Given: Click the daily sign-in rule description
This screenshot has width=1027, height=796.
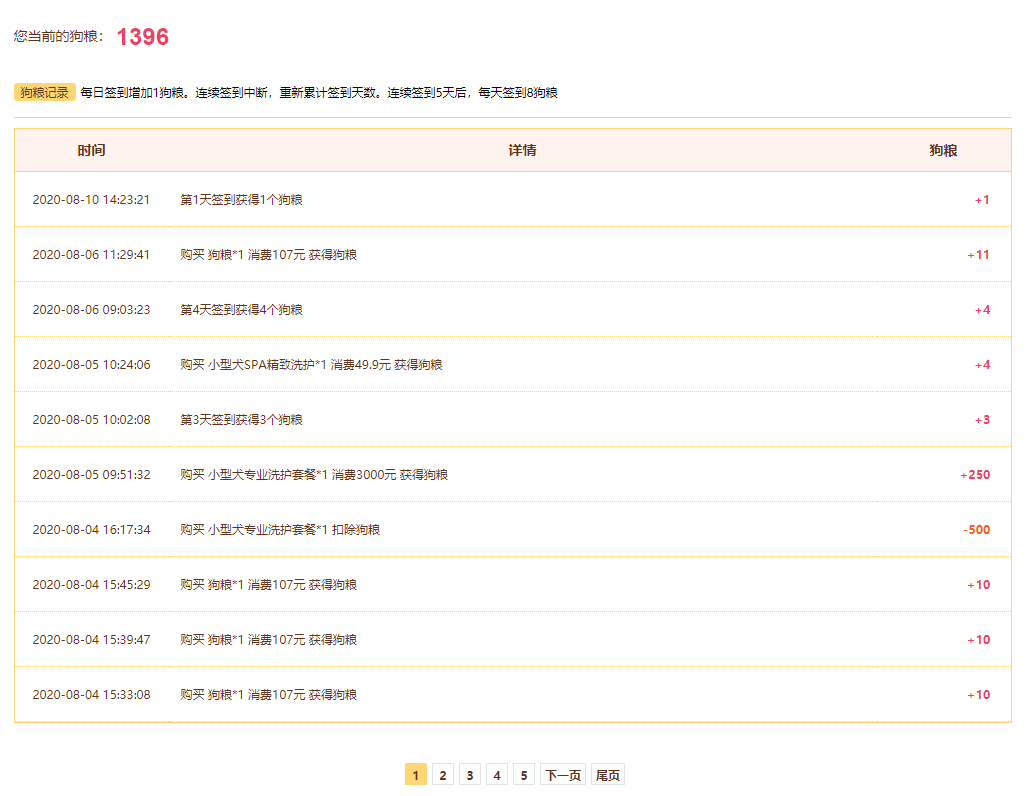Looking at the screenshot, I should pyautogui.click(x=319, y=92).
